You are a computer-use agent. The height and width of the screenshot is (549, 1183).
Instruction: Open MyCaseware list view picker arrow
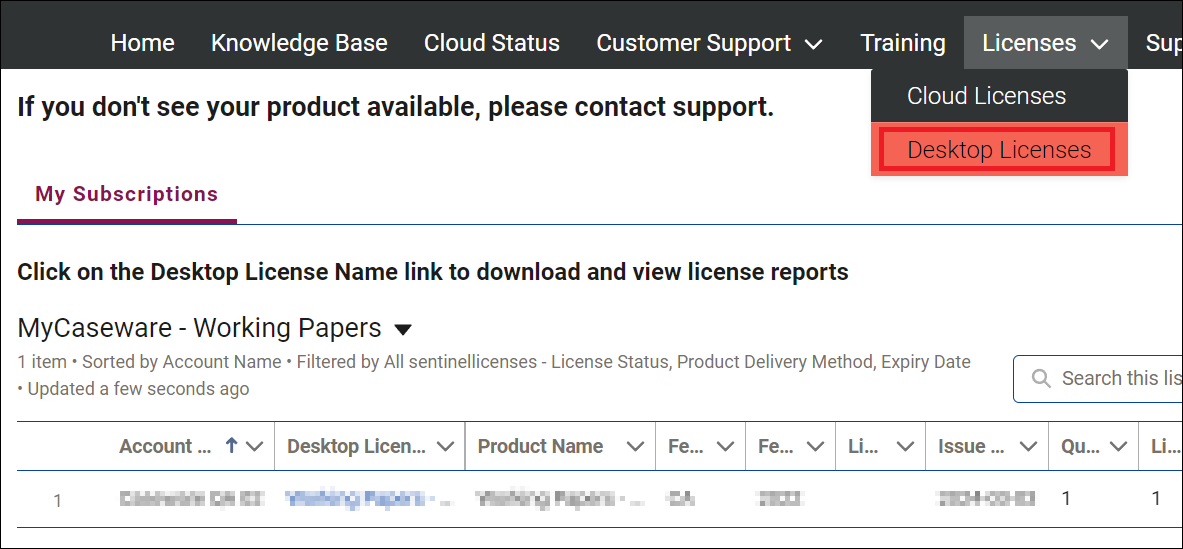point(403,329)
